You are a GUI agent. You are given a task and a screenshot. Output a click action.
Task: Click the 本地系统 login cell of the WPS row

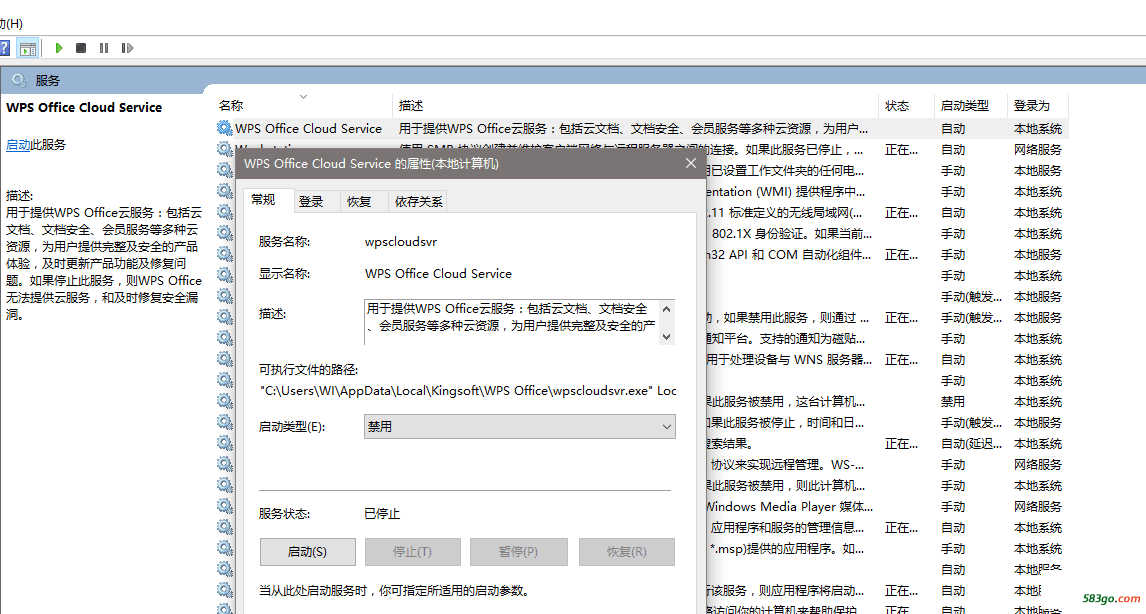click(1037, 129)
